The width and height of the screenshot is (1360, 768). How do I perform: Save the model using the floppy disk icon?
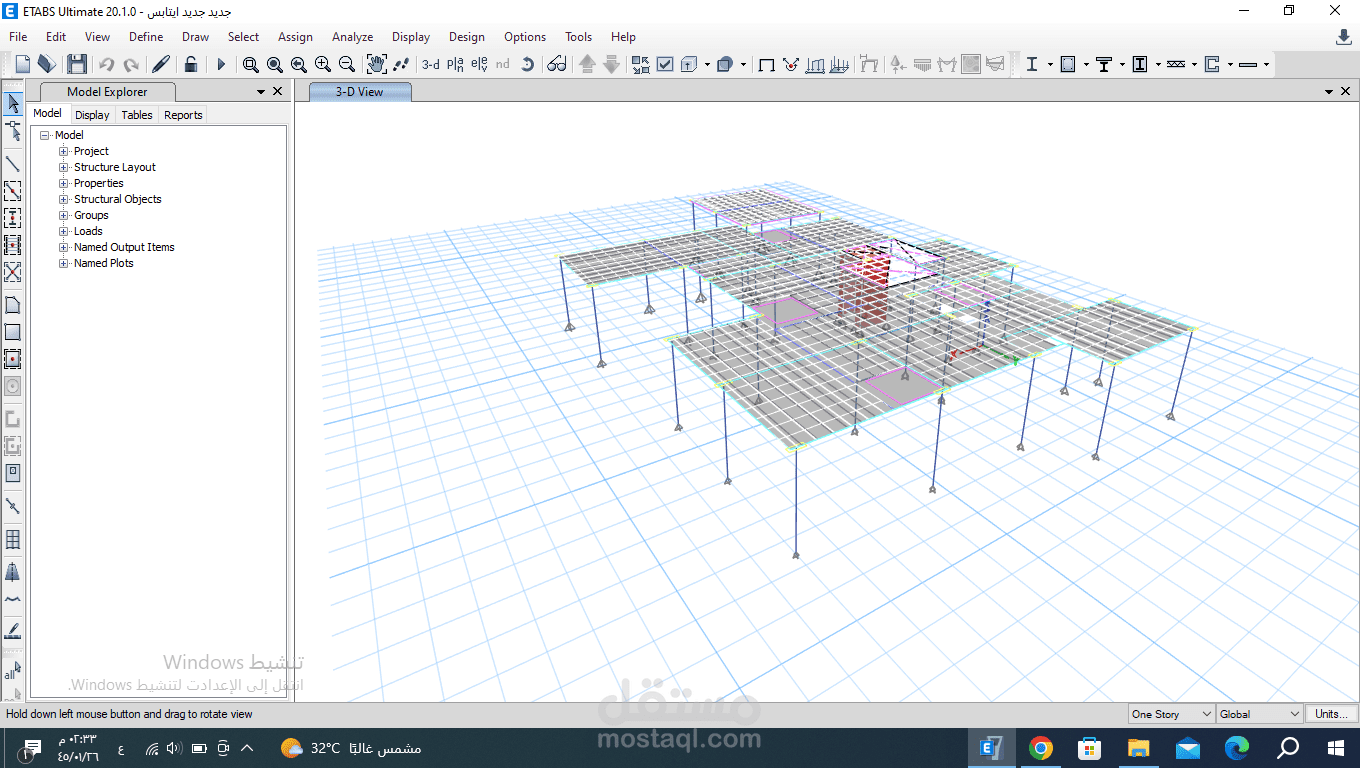pyautogui.click(x=77, y=64)
